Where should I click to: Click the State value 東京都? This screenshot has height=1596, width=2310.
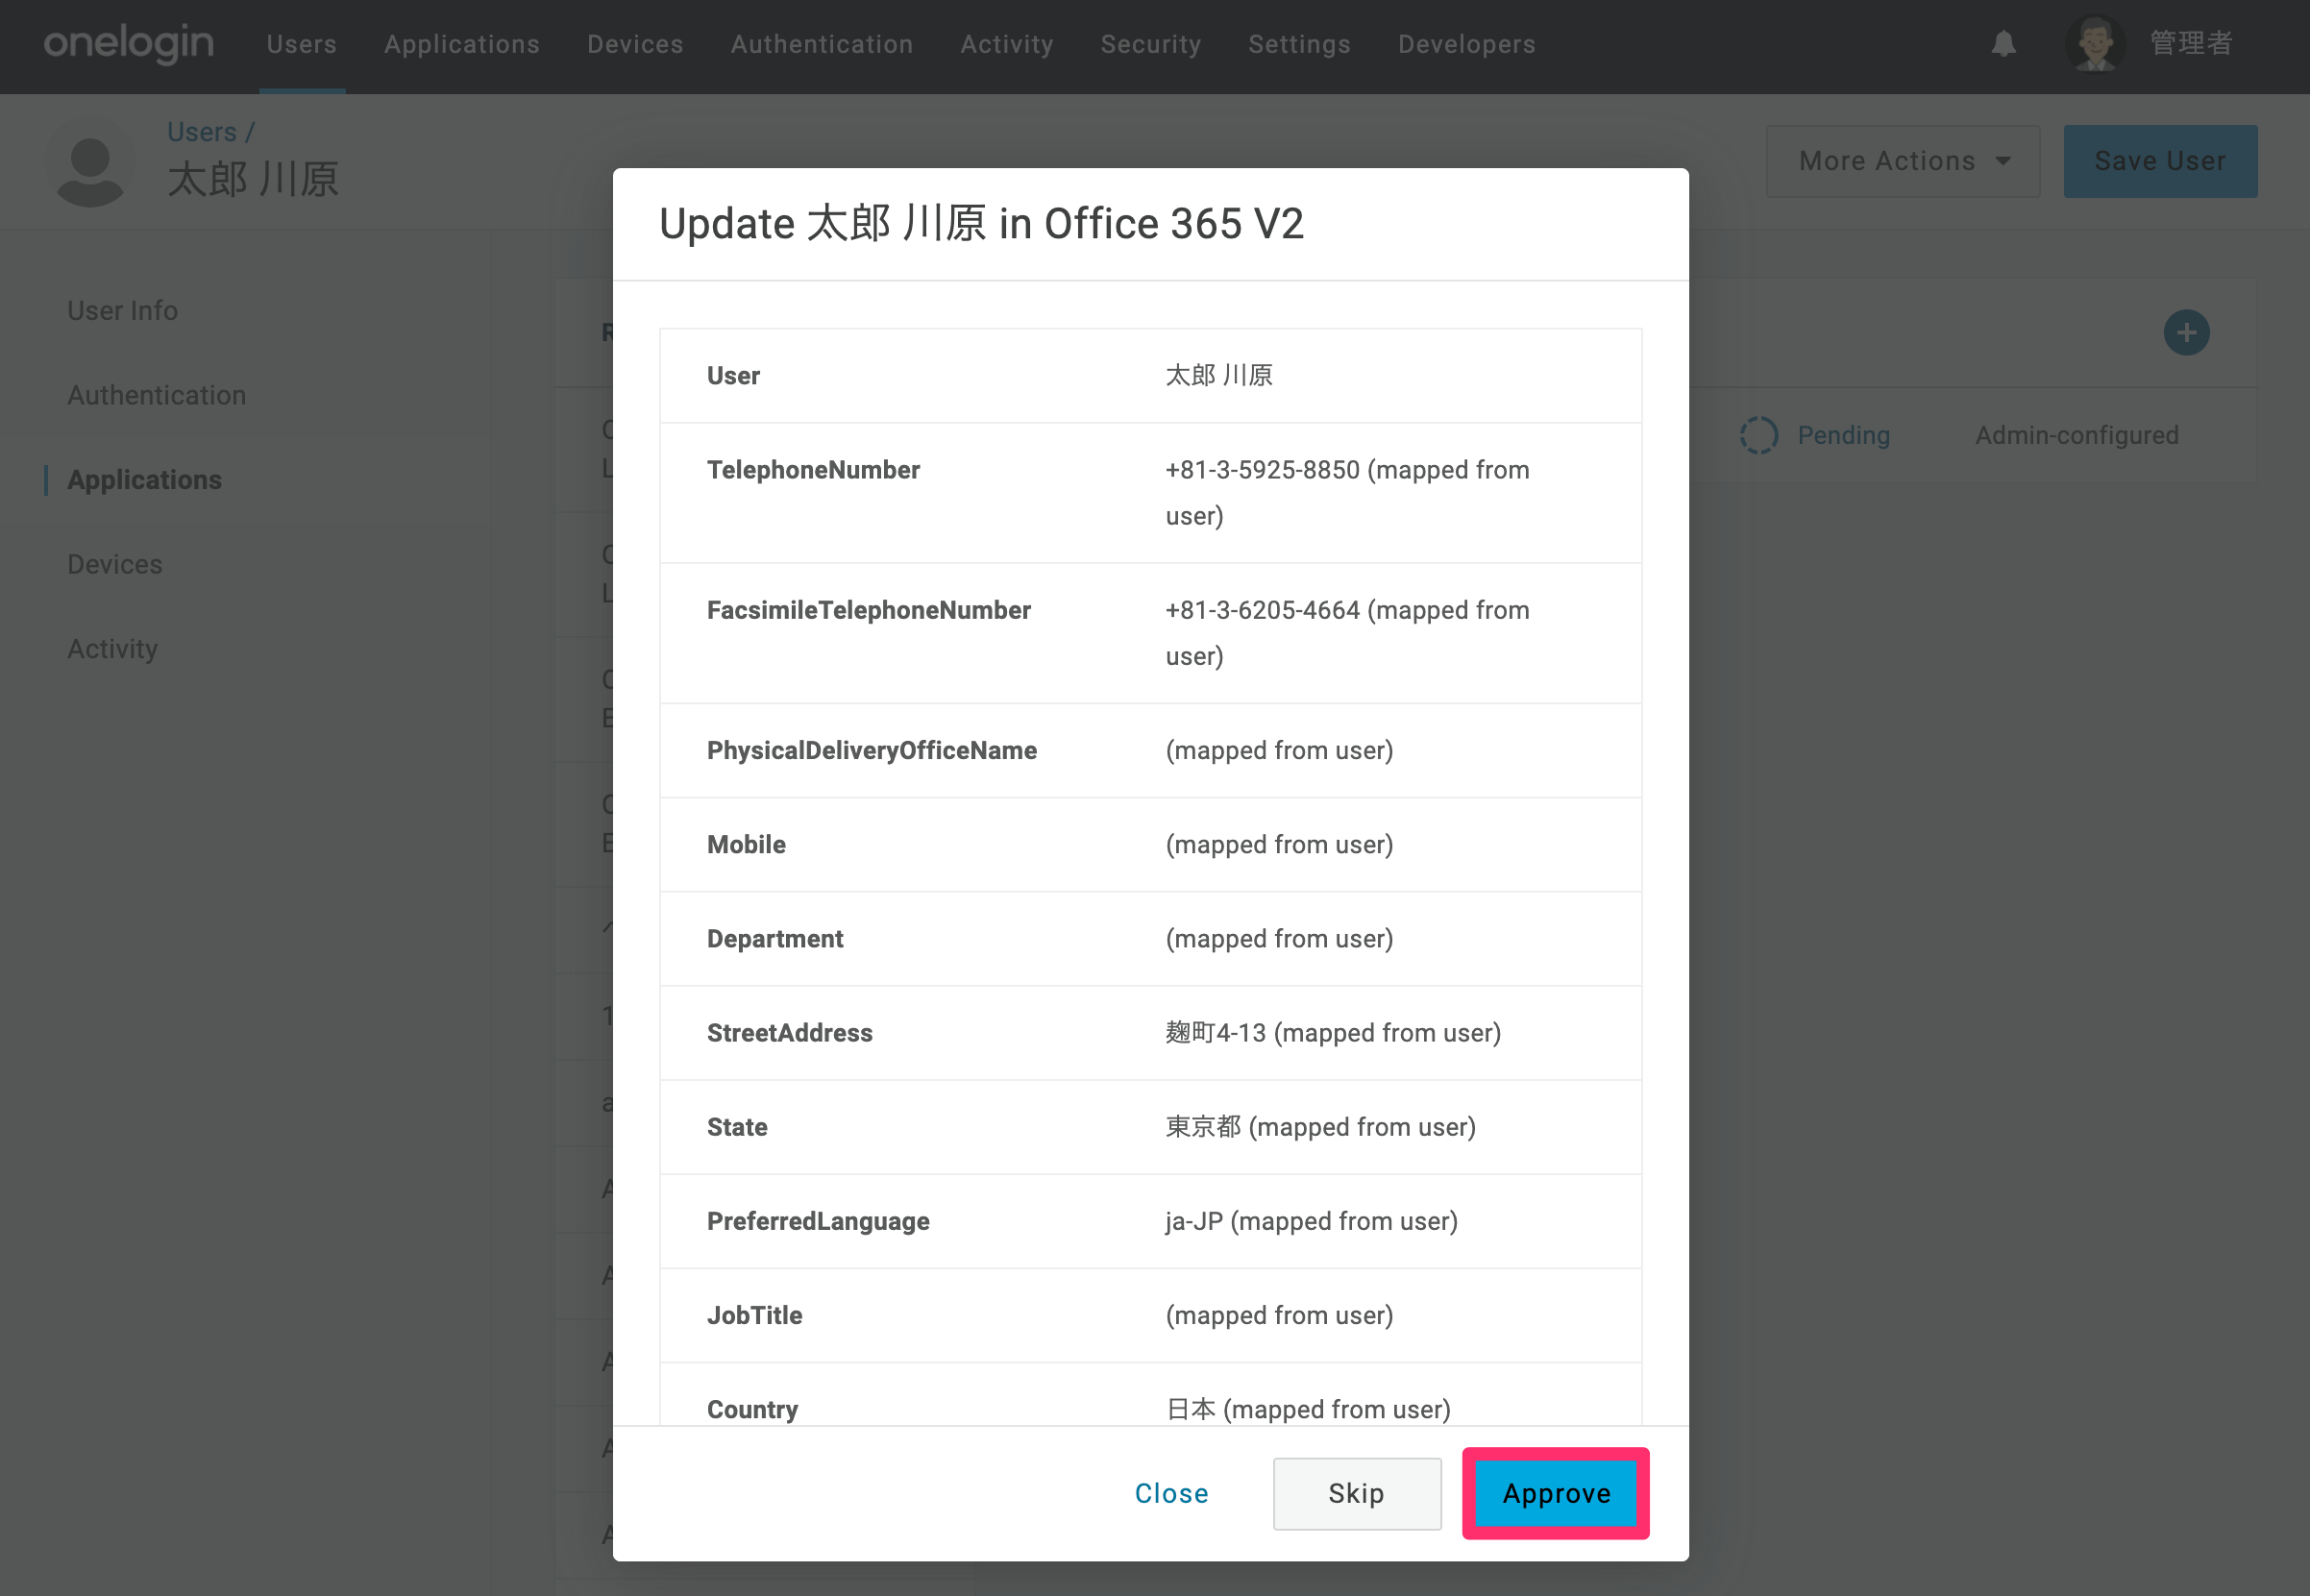(1203, 1127)
